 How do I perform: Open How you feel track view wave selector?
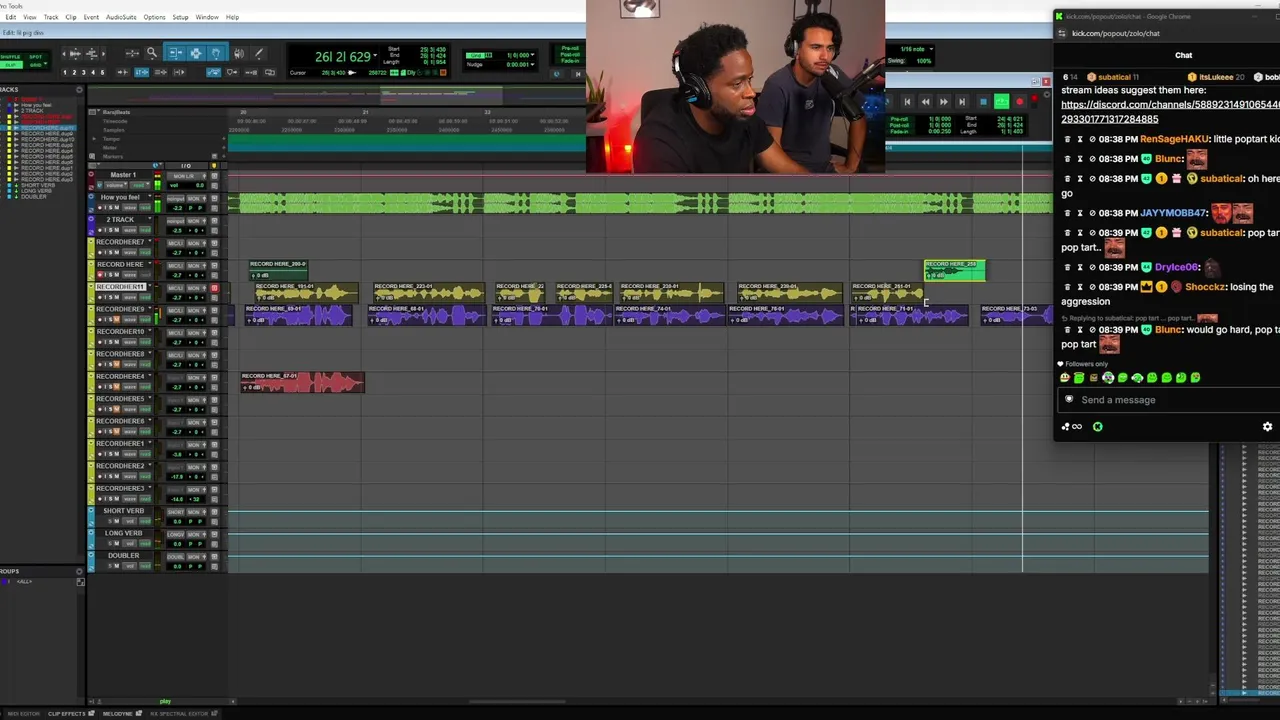[x=130, y=208]
